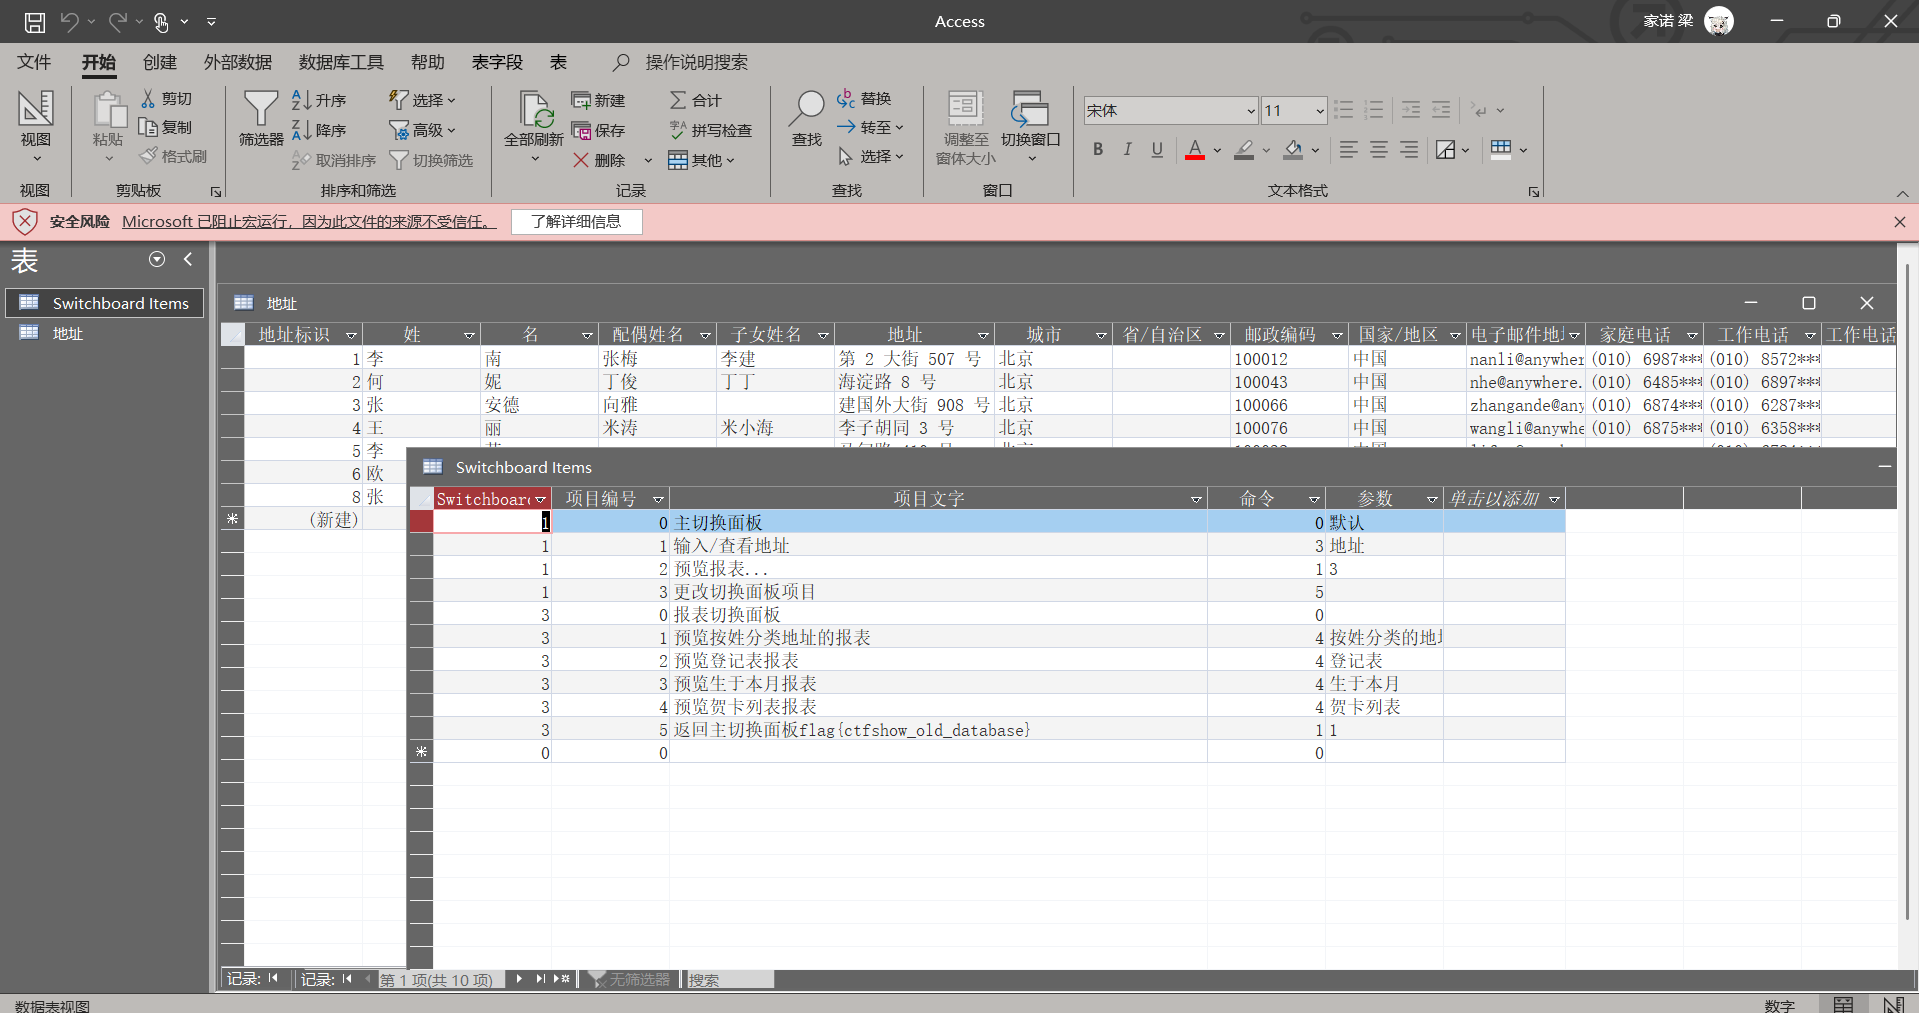The width and height of the screenshot is (1919, 1013).
Task: Click the Paste (粘贴) icon
Action: pyautogui.click(x=108, y=110)
